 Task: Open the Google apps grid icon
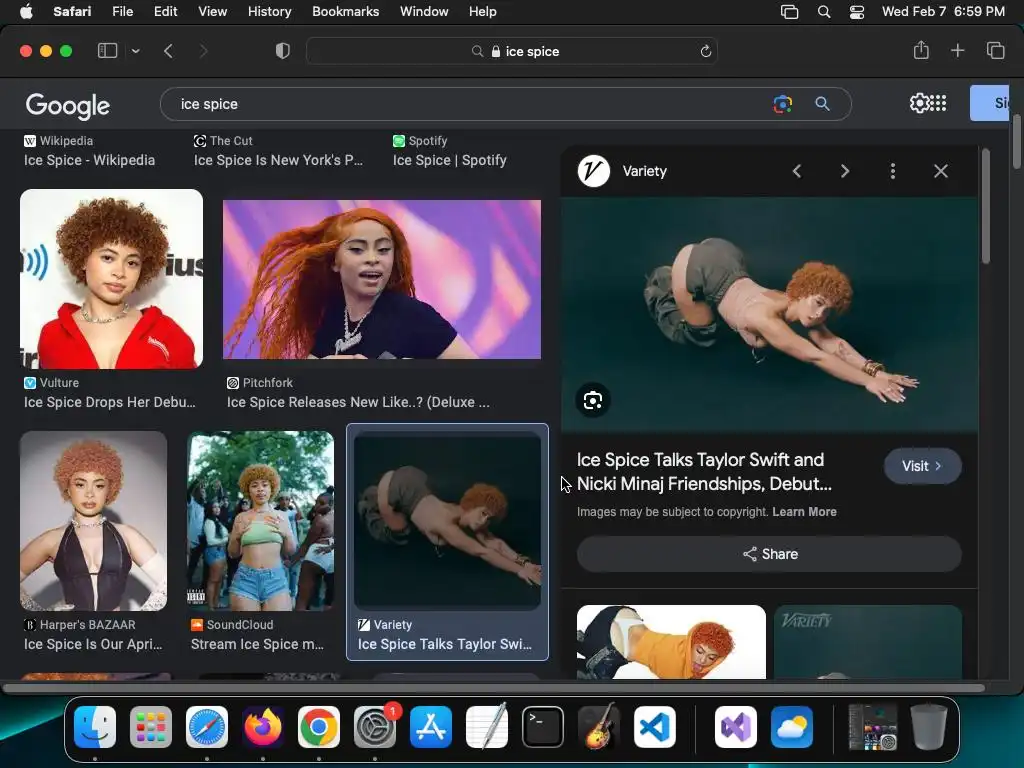[938, 103]
